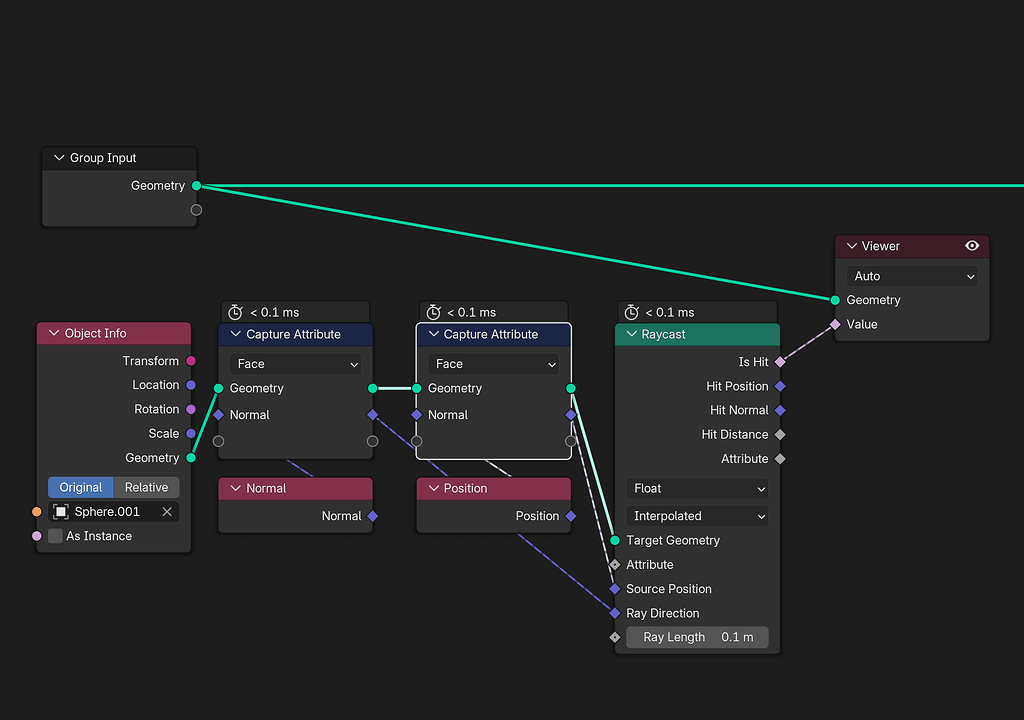Click the Raycast Attribute input socket
Viewport: 1024px width, 720px height.
615,565
